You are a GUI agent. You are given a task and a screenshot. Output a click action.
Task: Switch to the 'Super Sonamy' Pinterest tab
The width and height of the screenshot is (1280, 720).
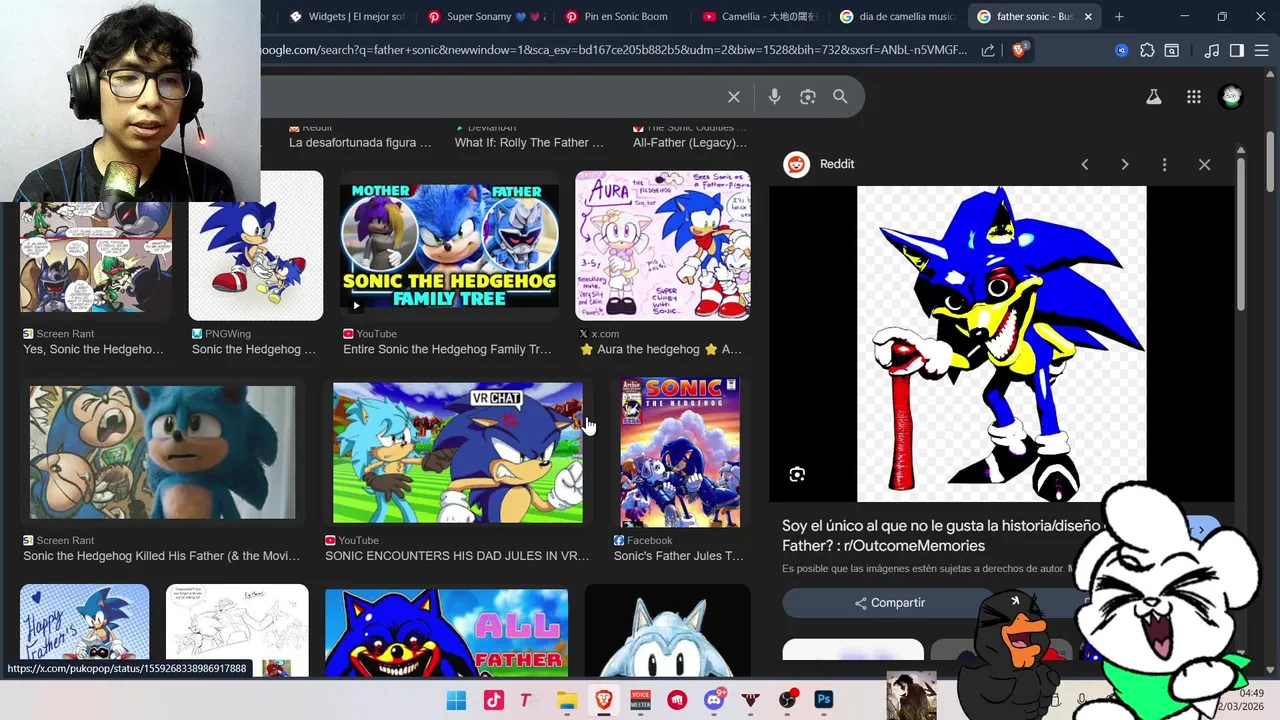[x=486, y=16]
